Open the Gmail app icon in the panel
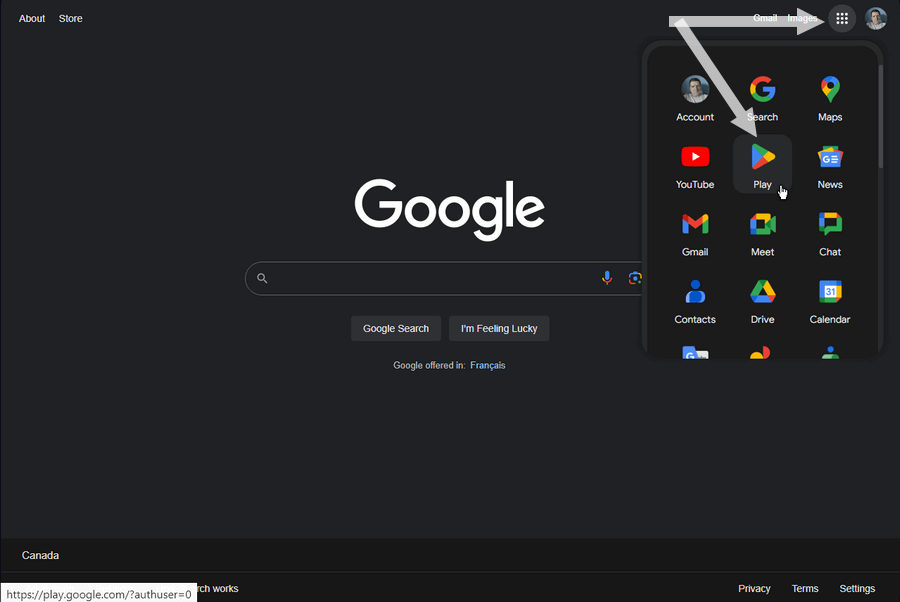This screenshot has height=602, width=900. 695,233
